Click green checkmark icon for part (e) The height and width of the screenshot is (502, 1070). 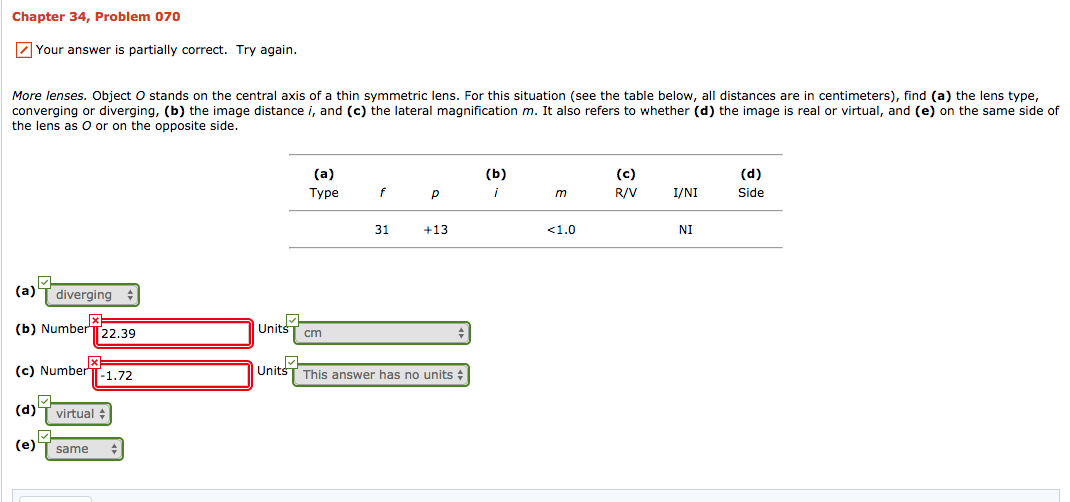(x=45, y=436)
